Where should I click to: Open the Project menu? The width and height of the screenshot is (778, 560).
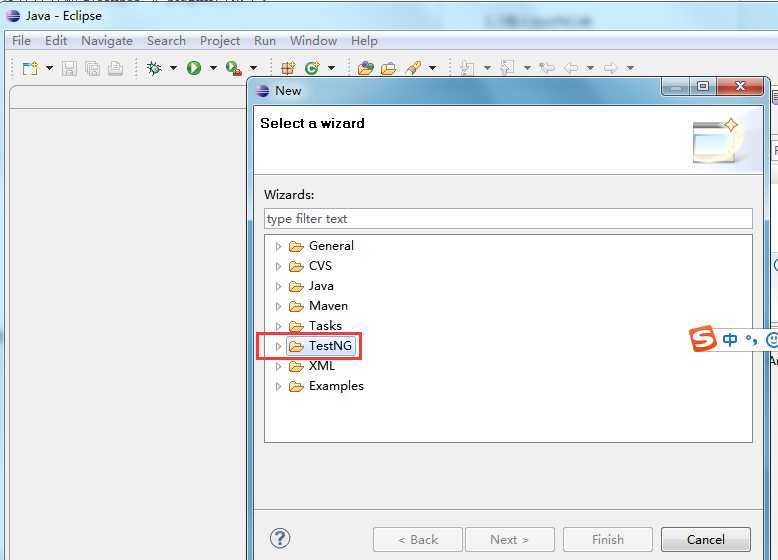coord(220,41)
